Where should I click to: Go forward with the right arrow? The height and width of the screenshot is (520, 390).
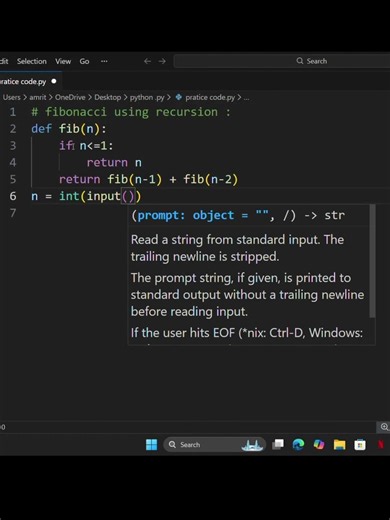[x=162, y=61]
